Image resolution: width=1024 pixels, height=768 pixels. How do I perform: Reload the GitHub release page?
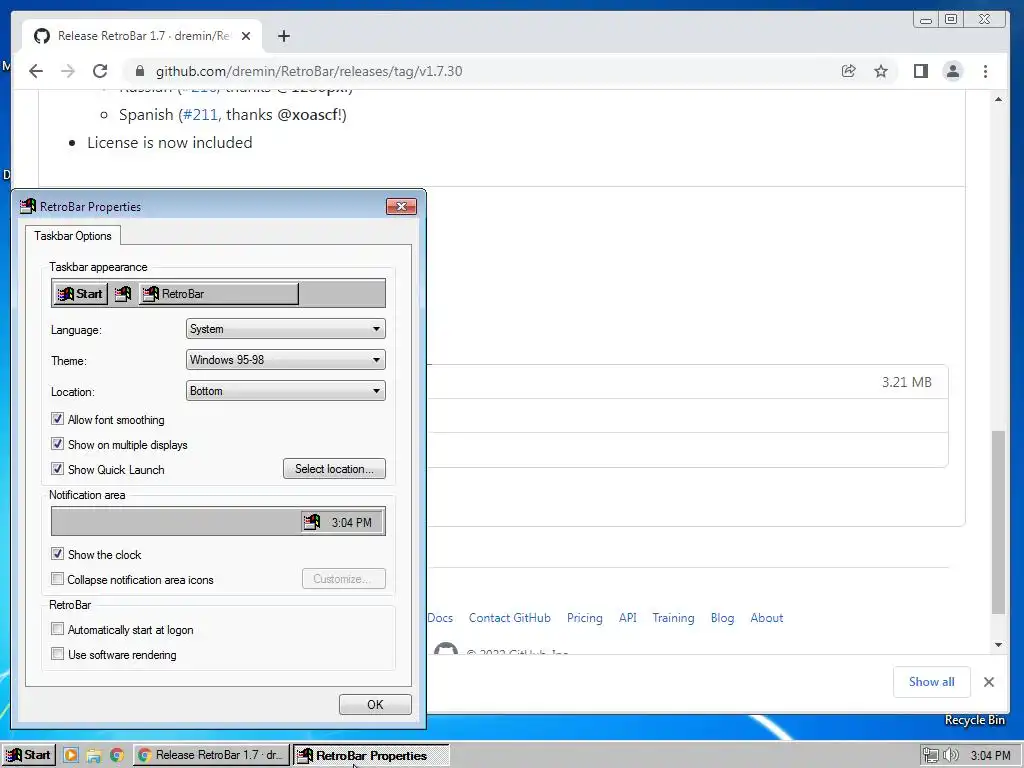[x=100, y=71]
